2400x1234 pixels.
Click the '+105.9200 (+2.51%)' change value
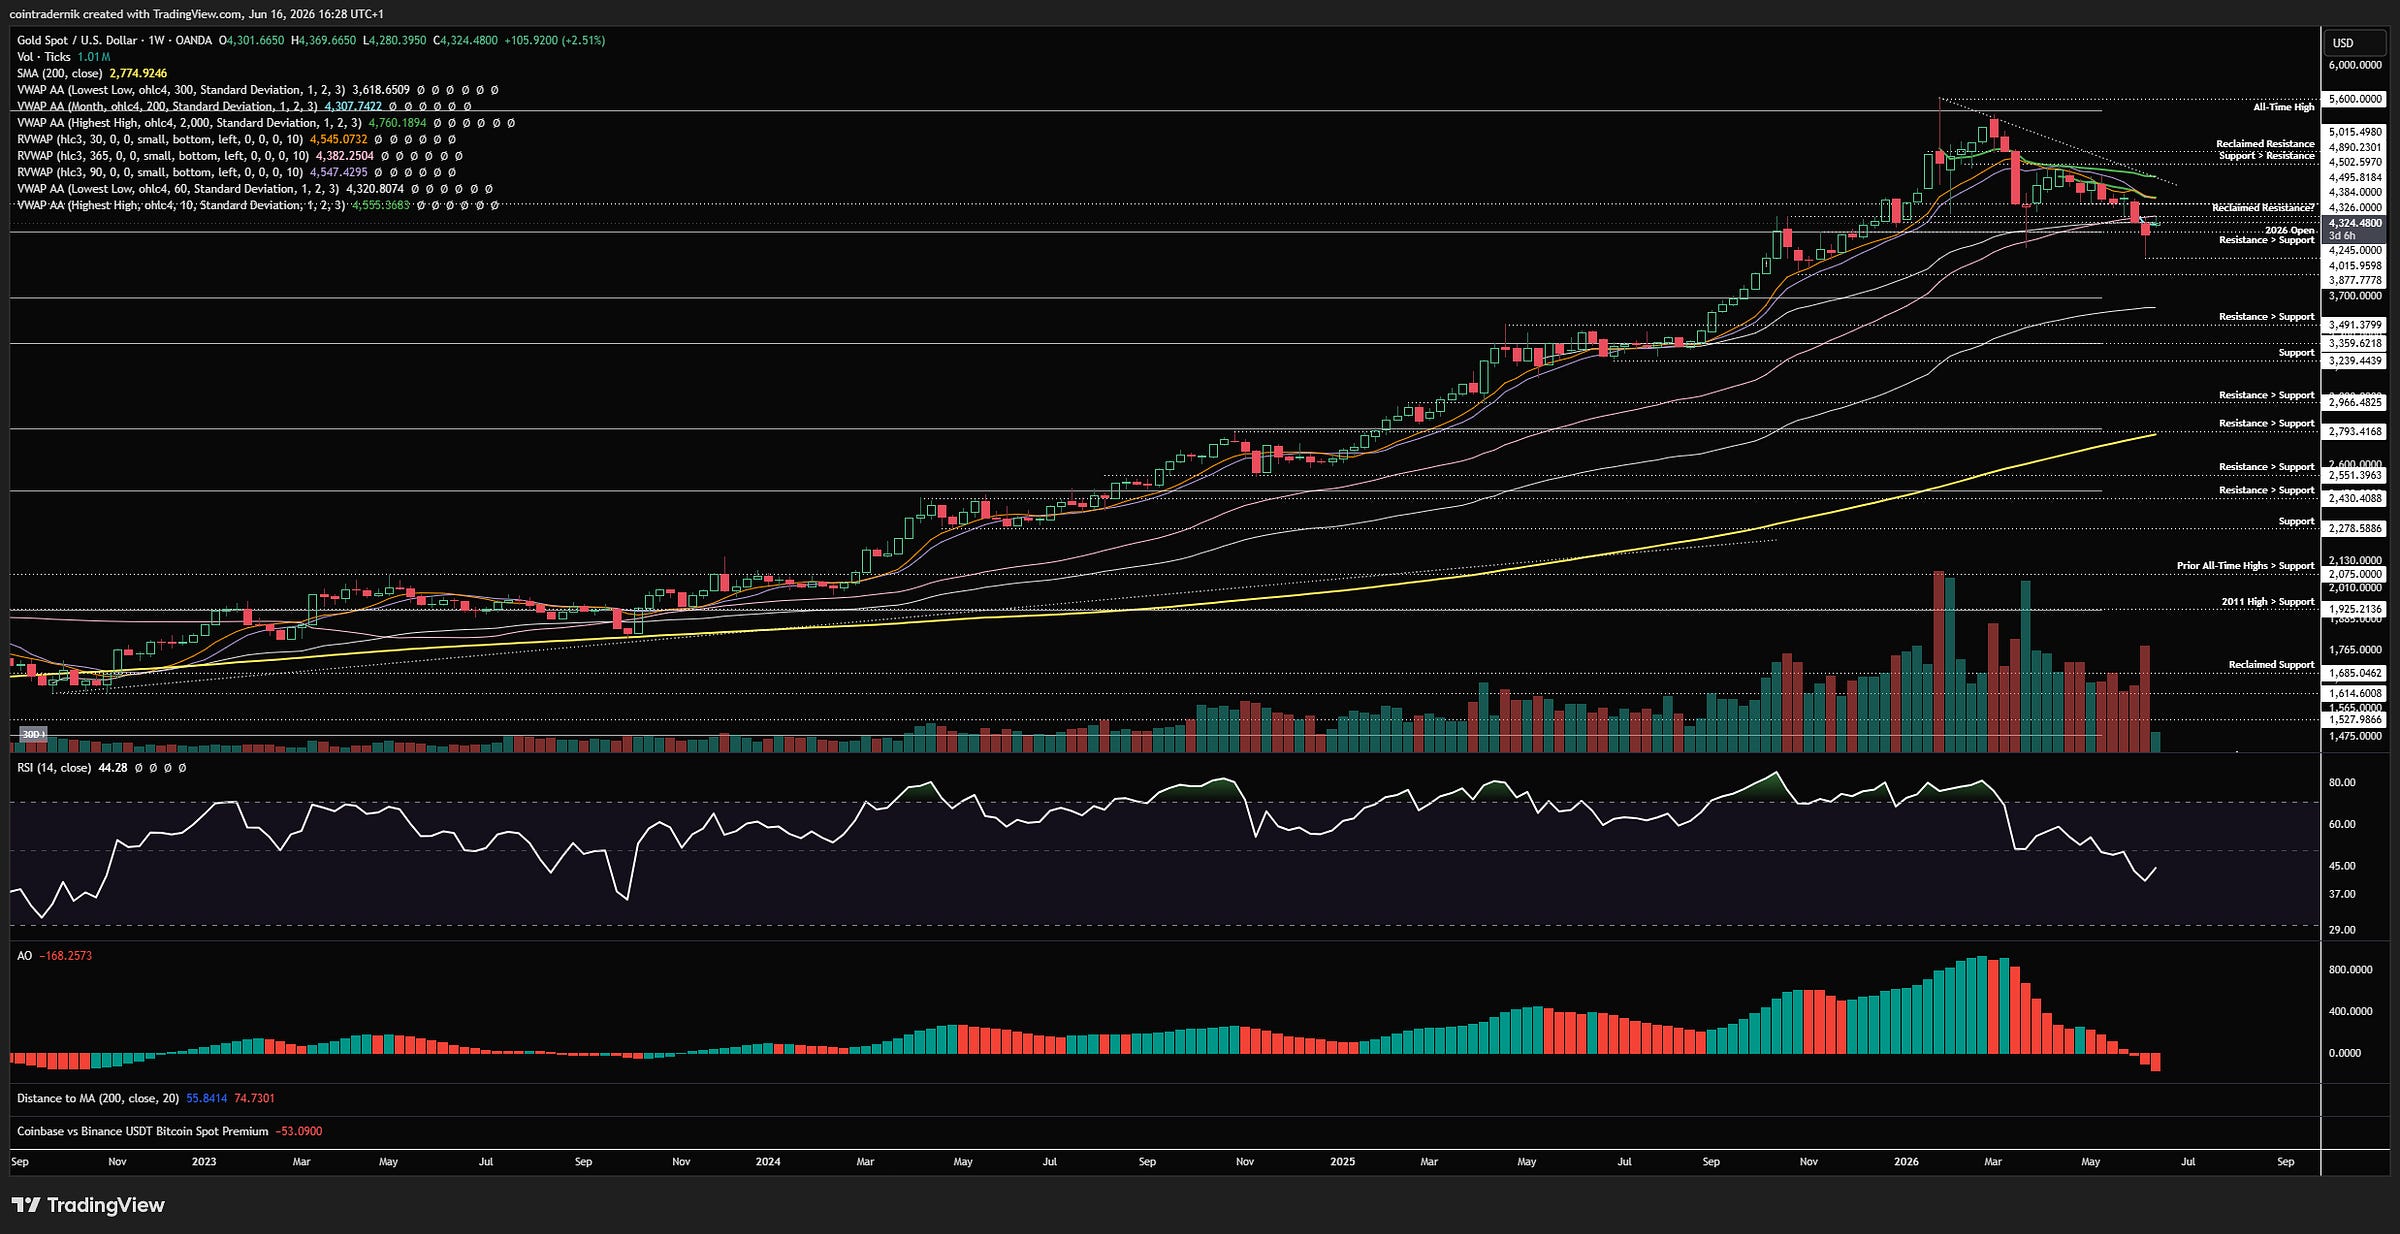pyautogui.click(x=554, y=41)
